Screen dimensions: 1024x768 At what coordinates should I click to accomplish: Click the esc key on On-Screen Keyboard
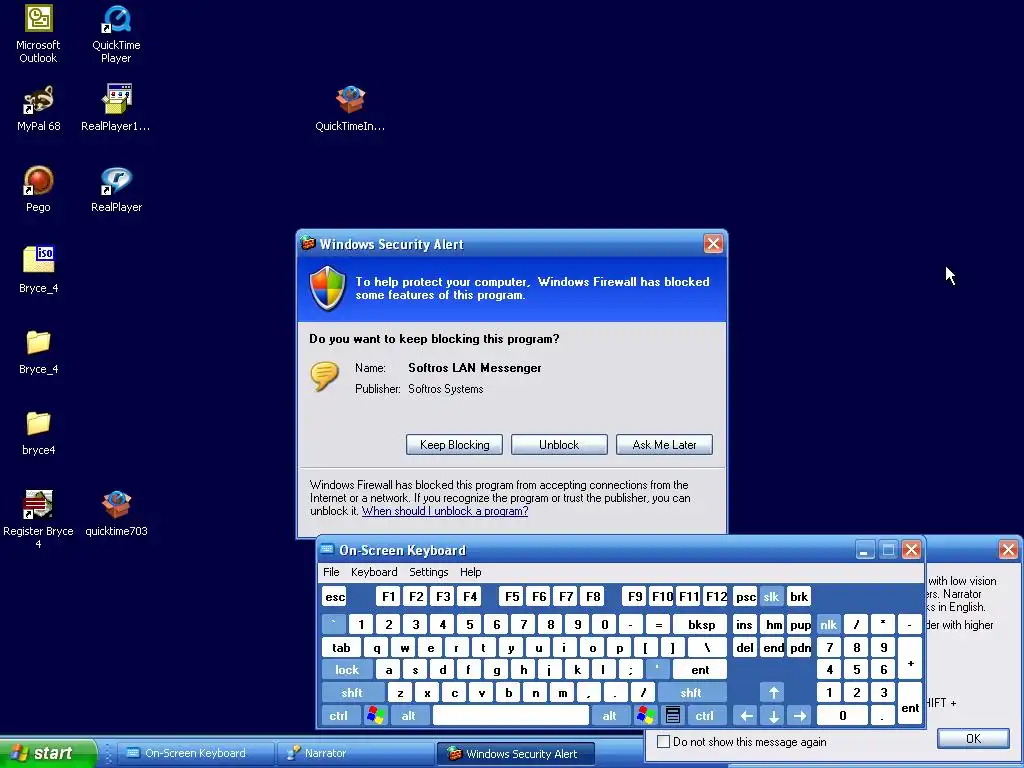335,597
